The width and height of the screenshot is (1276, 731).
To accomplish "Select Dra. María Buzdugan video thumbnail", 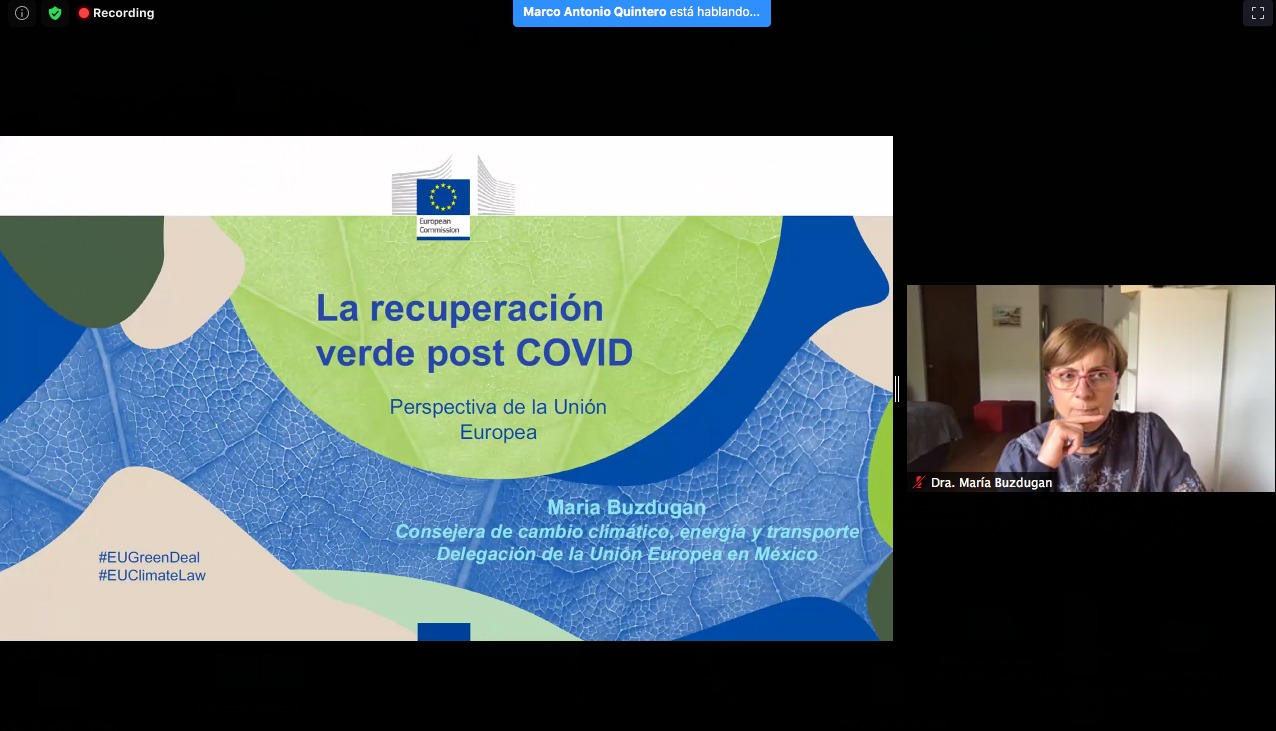I will coord(1090,388).
